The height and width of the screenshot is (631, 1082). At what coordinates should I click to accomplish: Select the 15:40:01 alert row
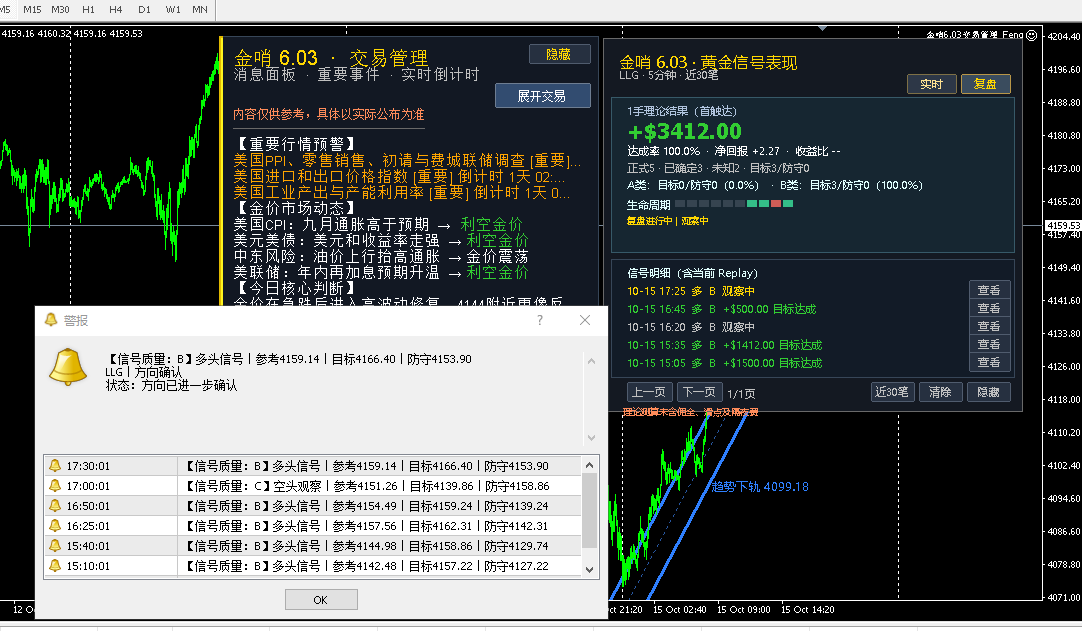313,546
